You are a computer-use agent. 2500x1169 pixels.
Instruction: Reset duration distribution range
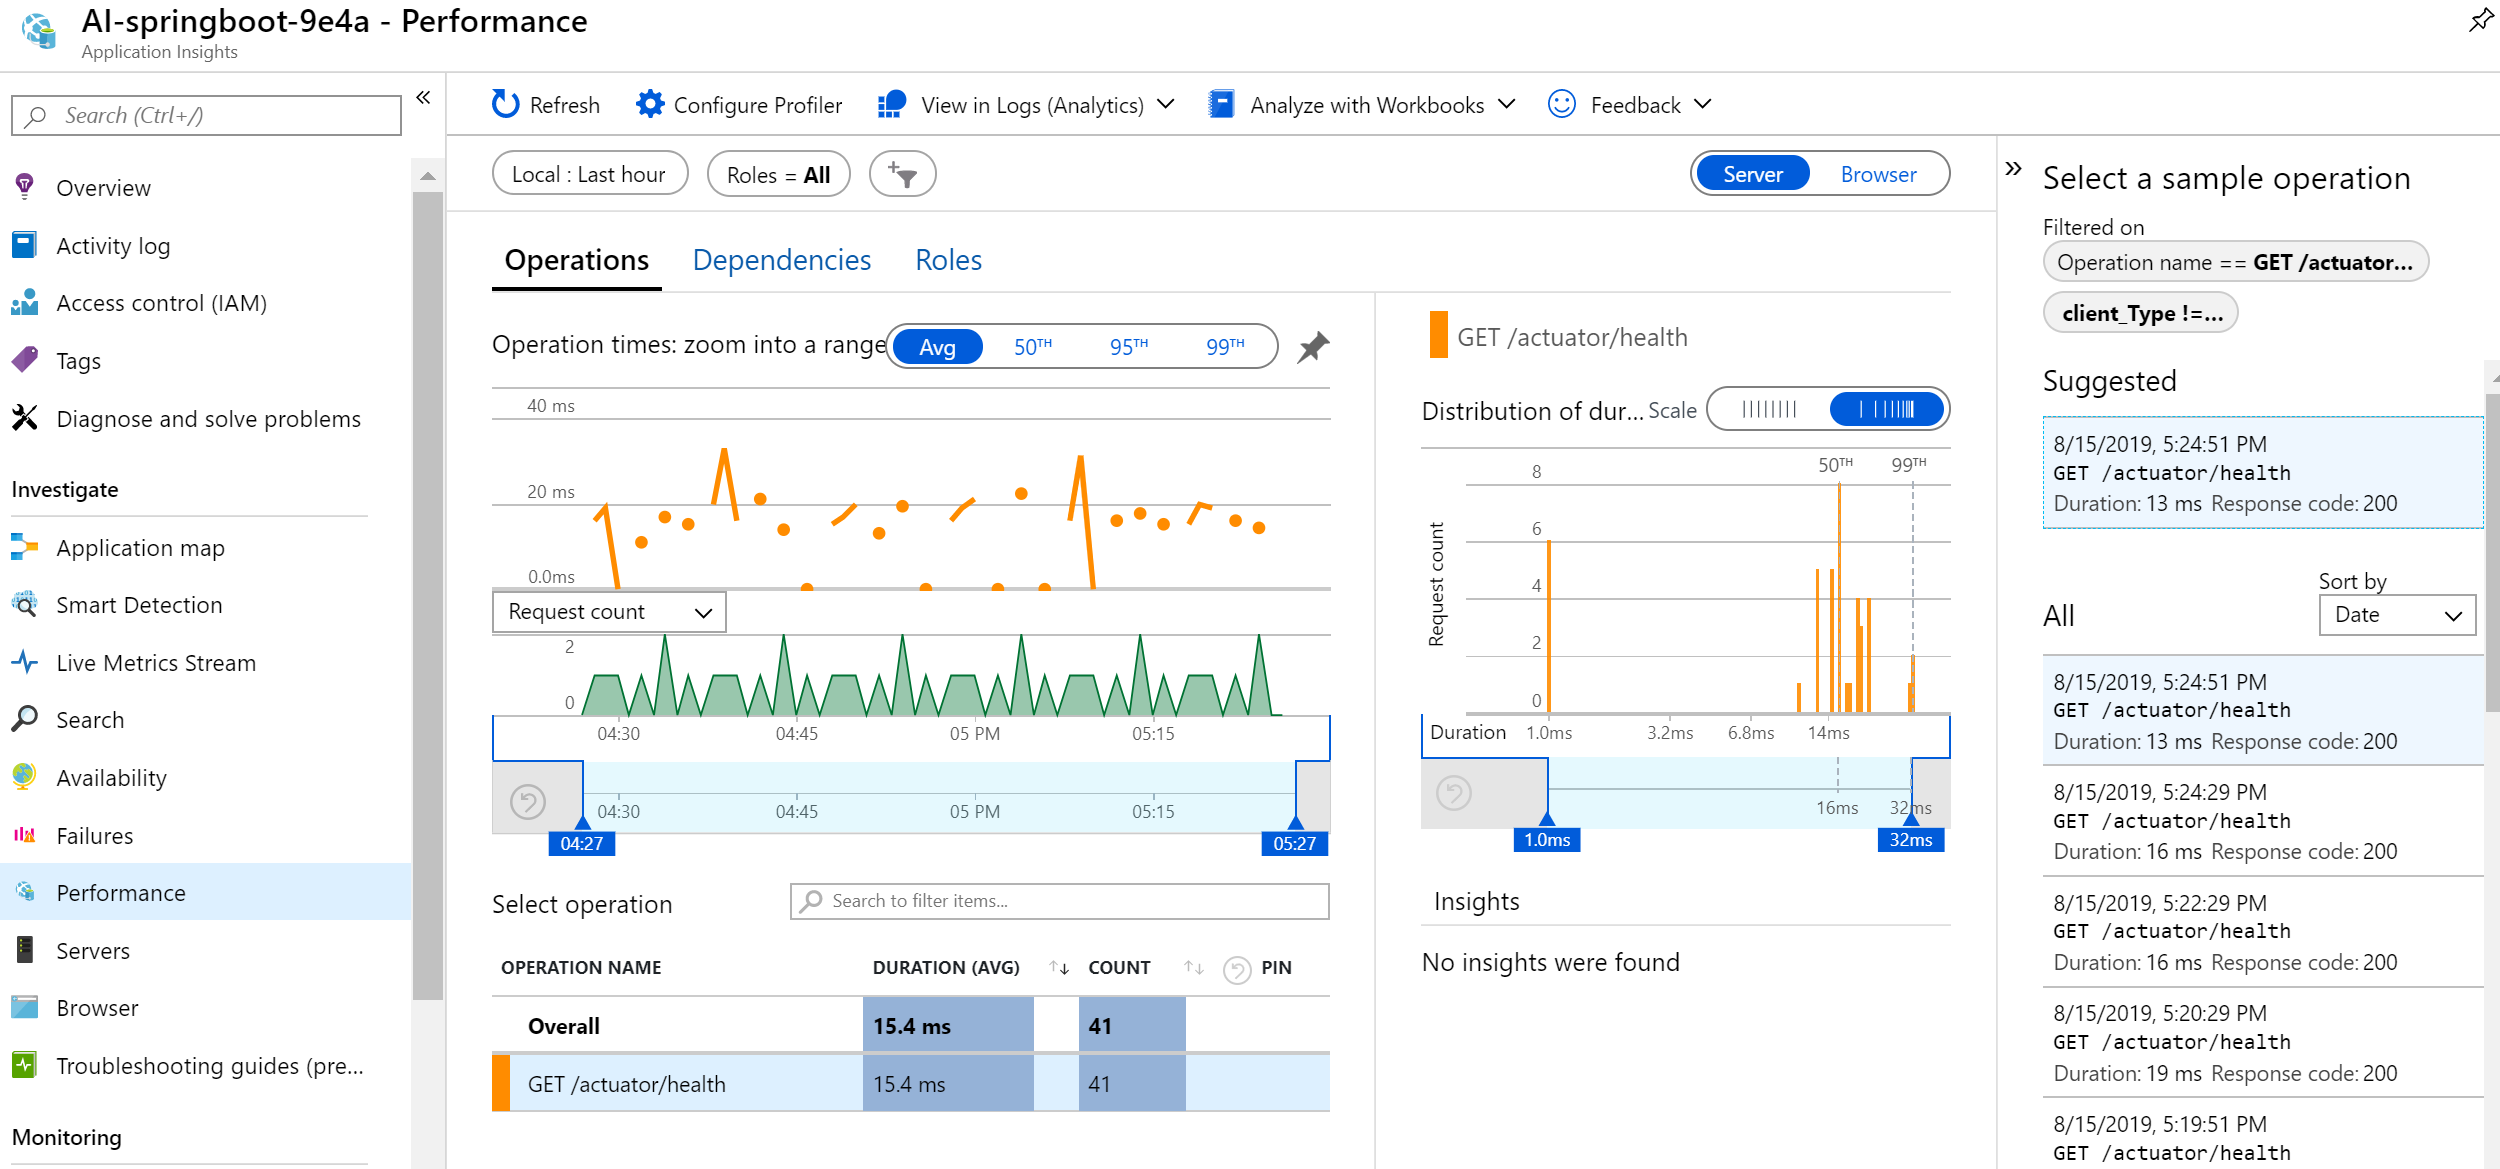tap(1454, 793)
